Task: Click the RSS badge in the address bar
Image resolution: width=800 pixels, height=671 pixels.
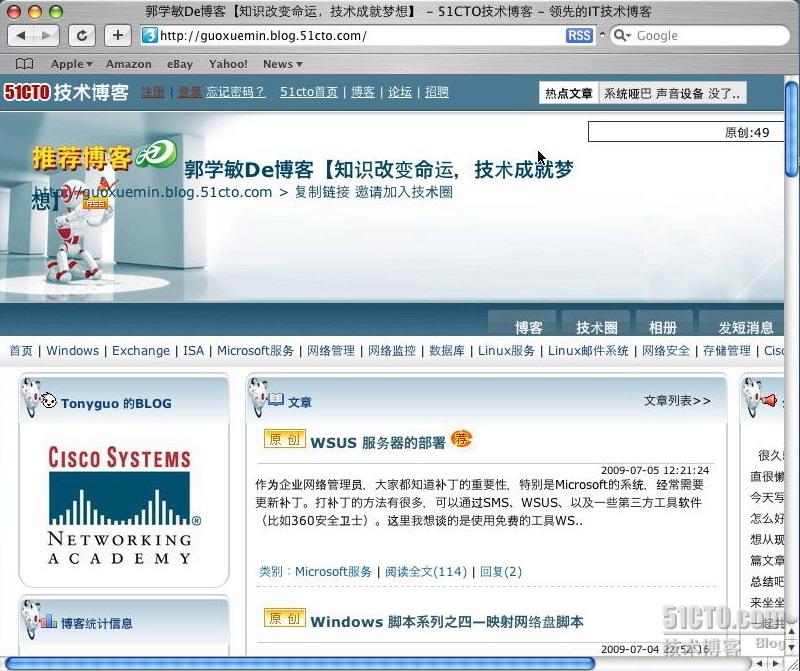Action: pos(579,35)
